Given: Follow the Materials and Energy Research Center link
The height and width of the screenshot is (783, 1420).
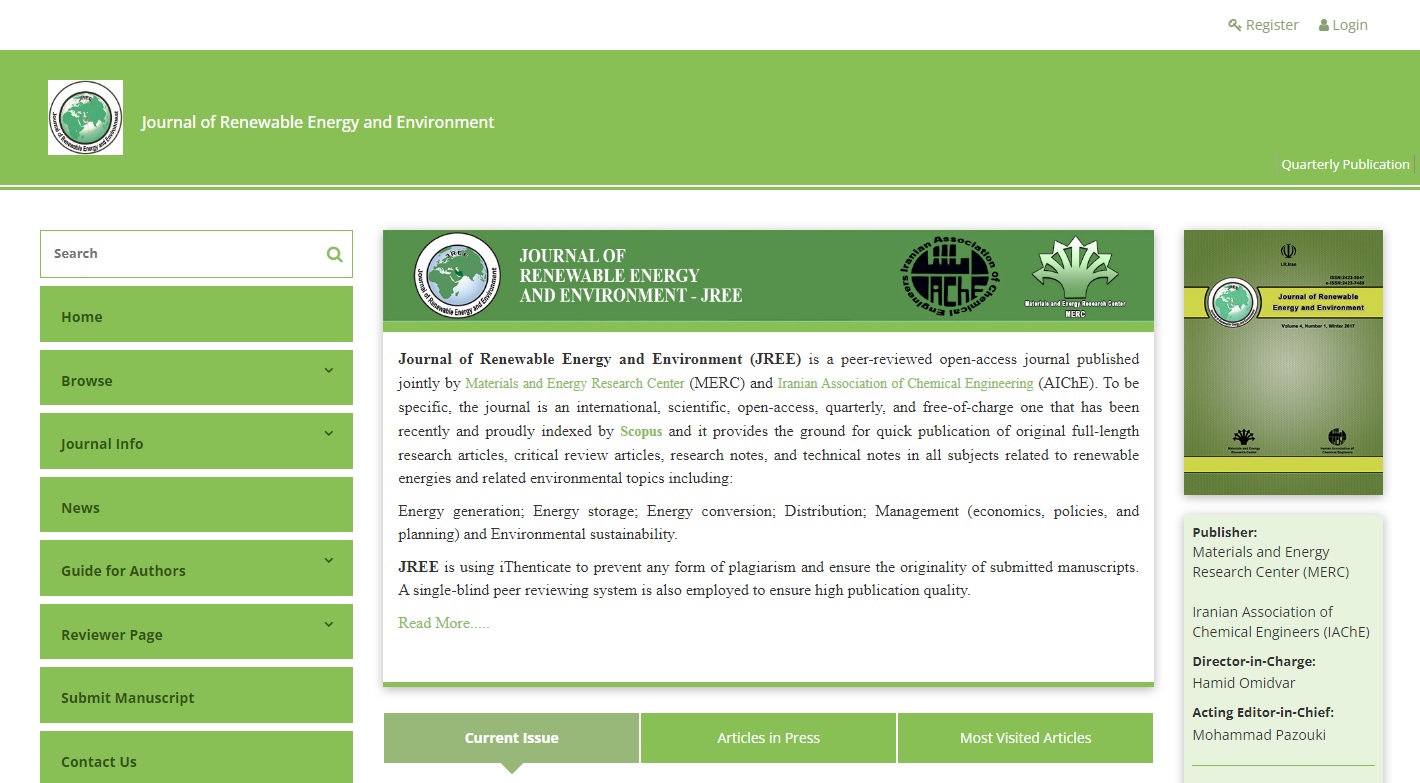Looking at the screenshot, I should [575, 383].
